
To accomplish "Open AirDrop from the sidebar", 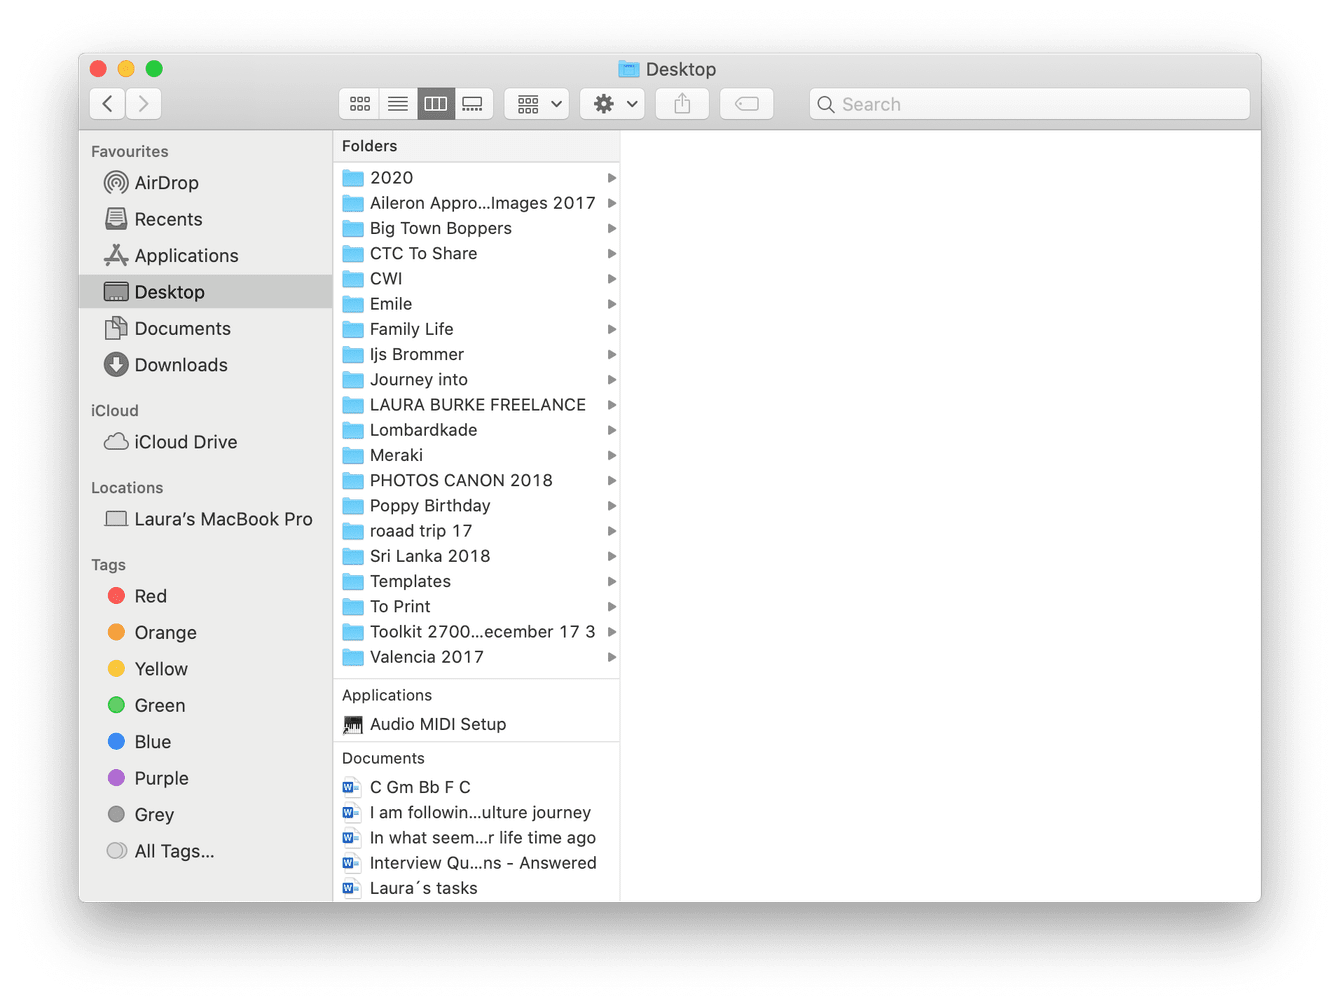I will coord(166,182).
